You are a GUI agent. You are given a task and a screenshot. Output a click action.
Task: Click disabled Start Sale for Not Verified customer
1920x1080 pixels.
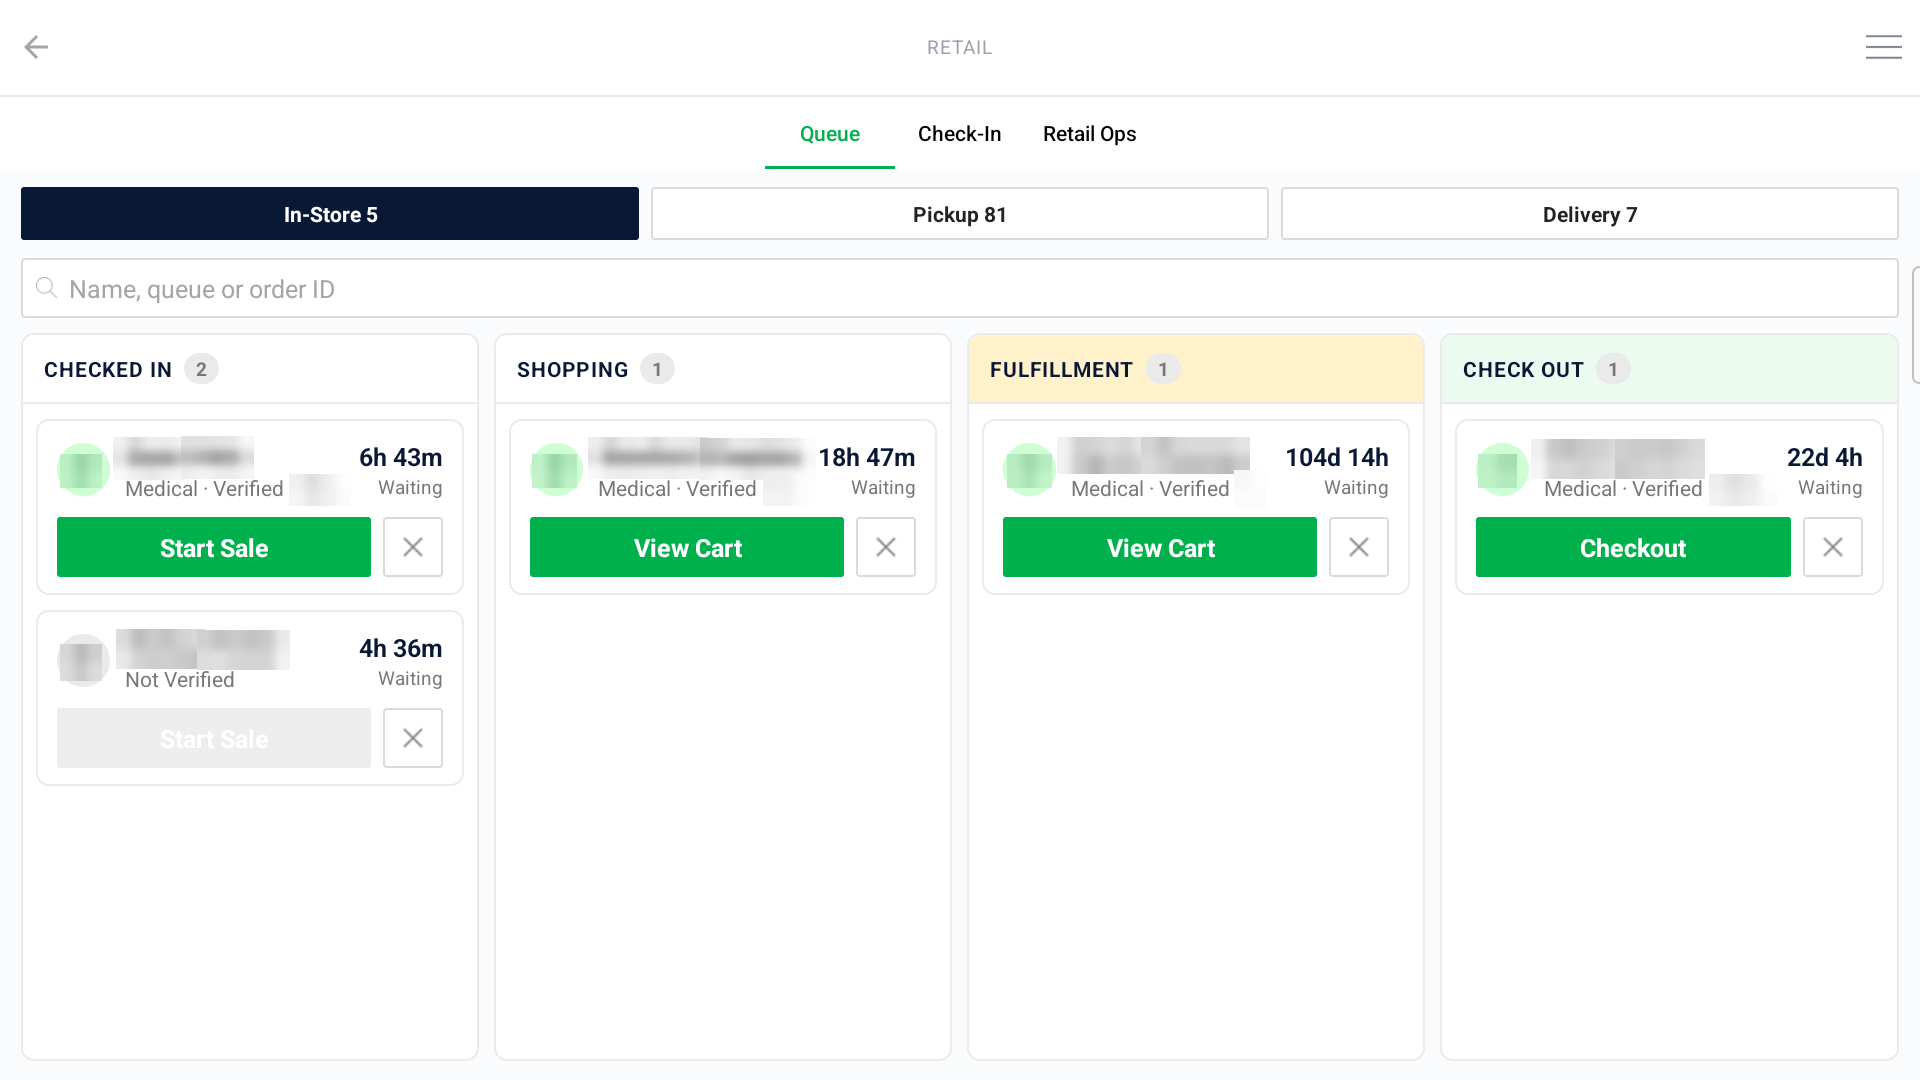[x=214, y=738]
